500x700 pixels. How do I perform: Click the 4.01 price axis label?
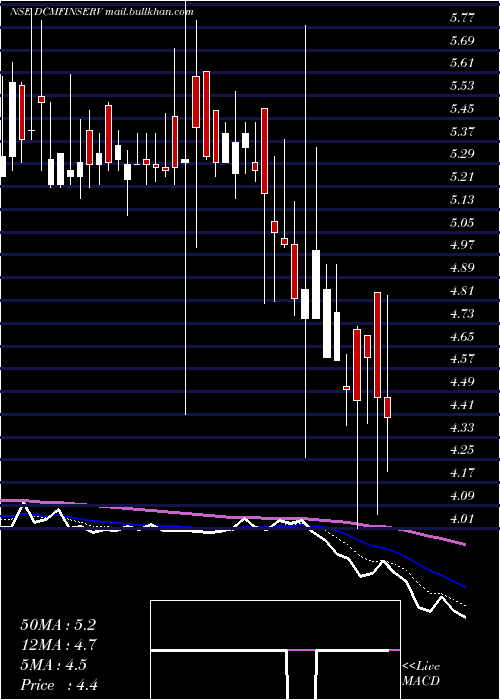pos(462,518)
